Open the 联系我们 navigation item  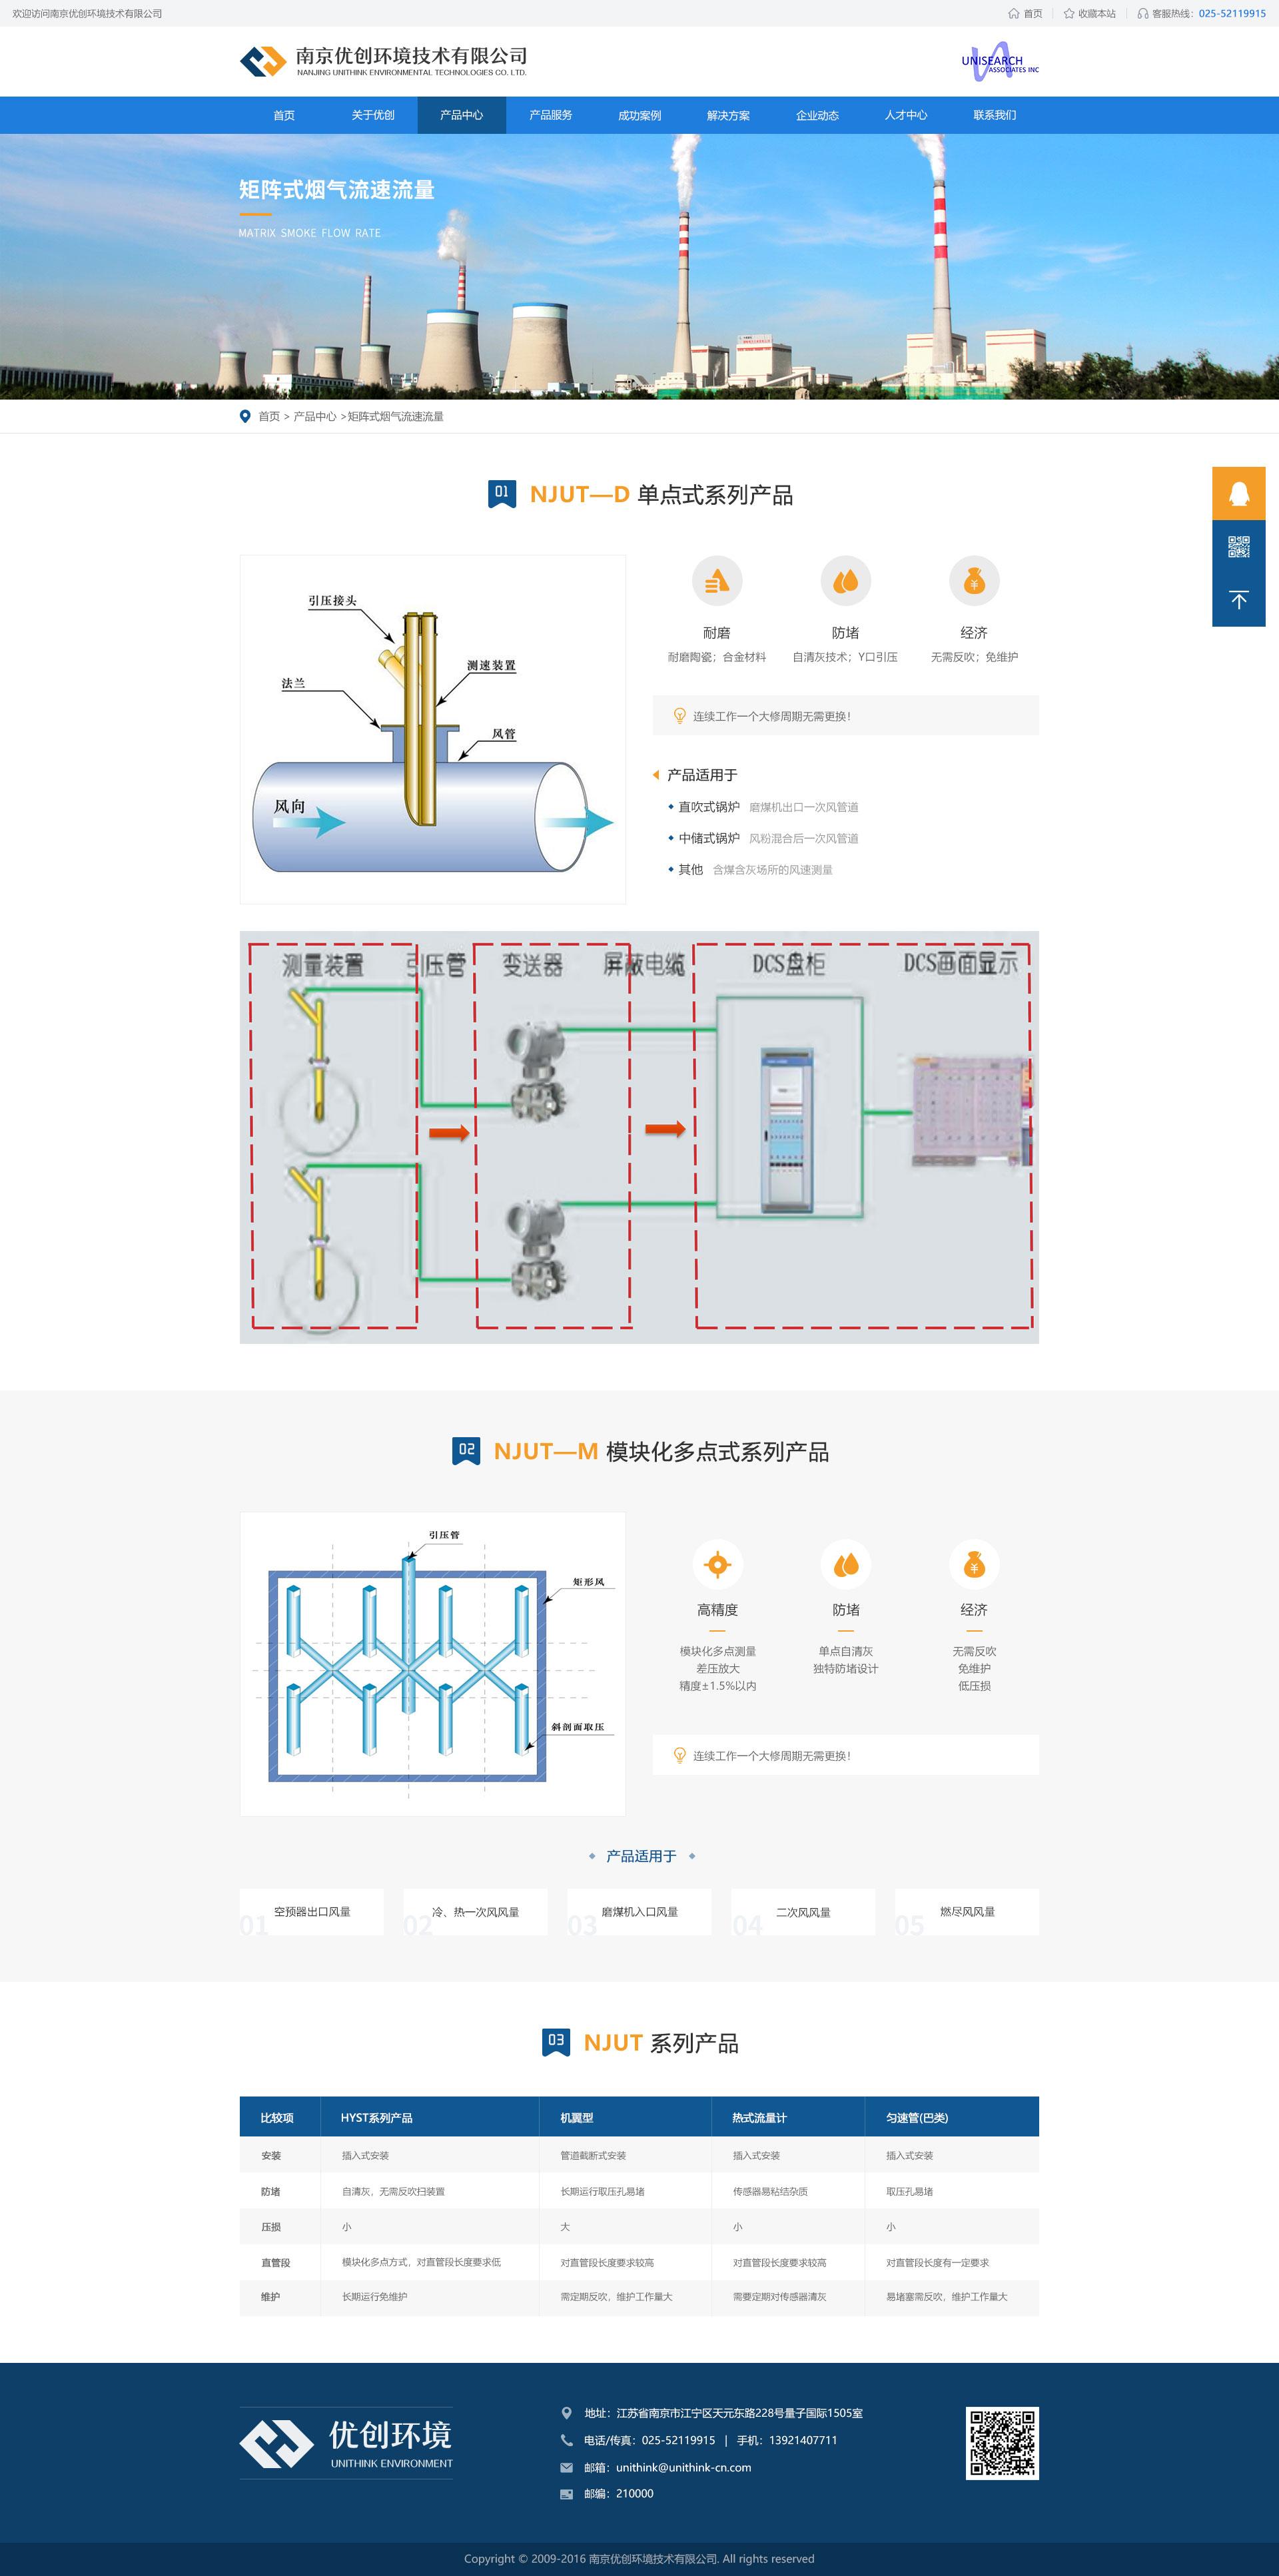coord(994,115)
